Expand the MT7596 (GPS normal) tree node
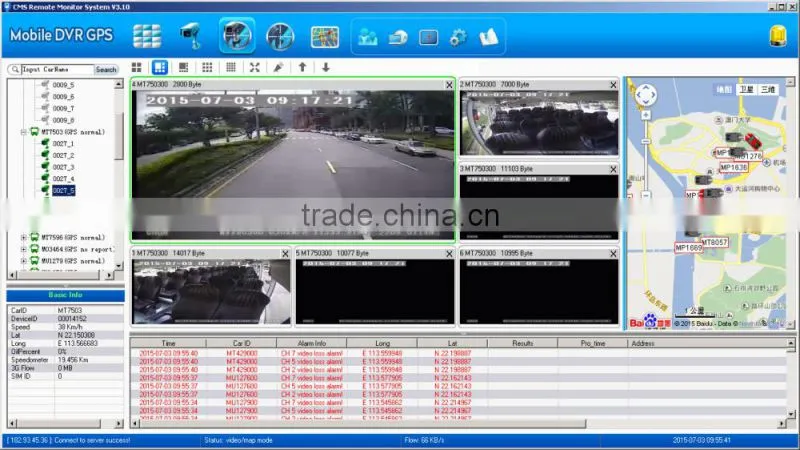Viewport: 800px width, 450px height. pyautogui.click(x=23, y=238)
